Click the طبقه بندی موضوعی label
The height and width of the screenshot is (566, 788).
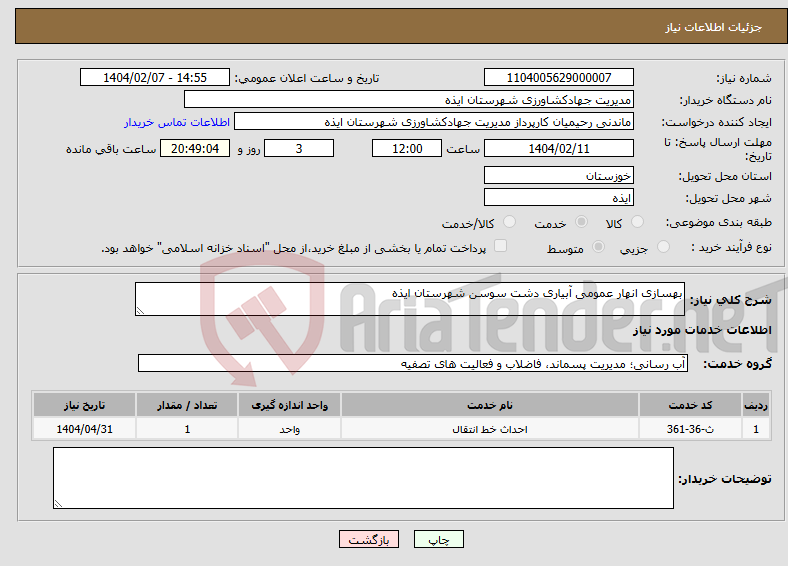pos(719,222)
